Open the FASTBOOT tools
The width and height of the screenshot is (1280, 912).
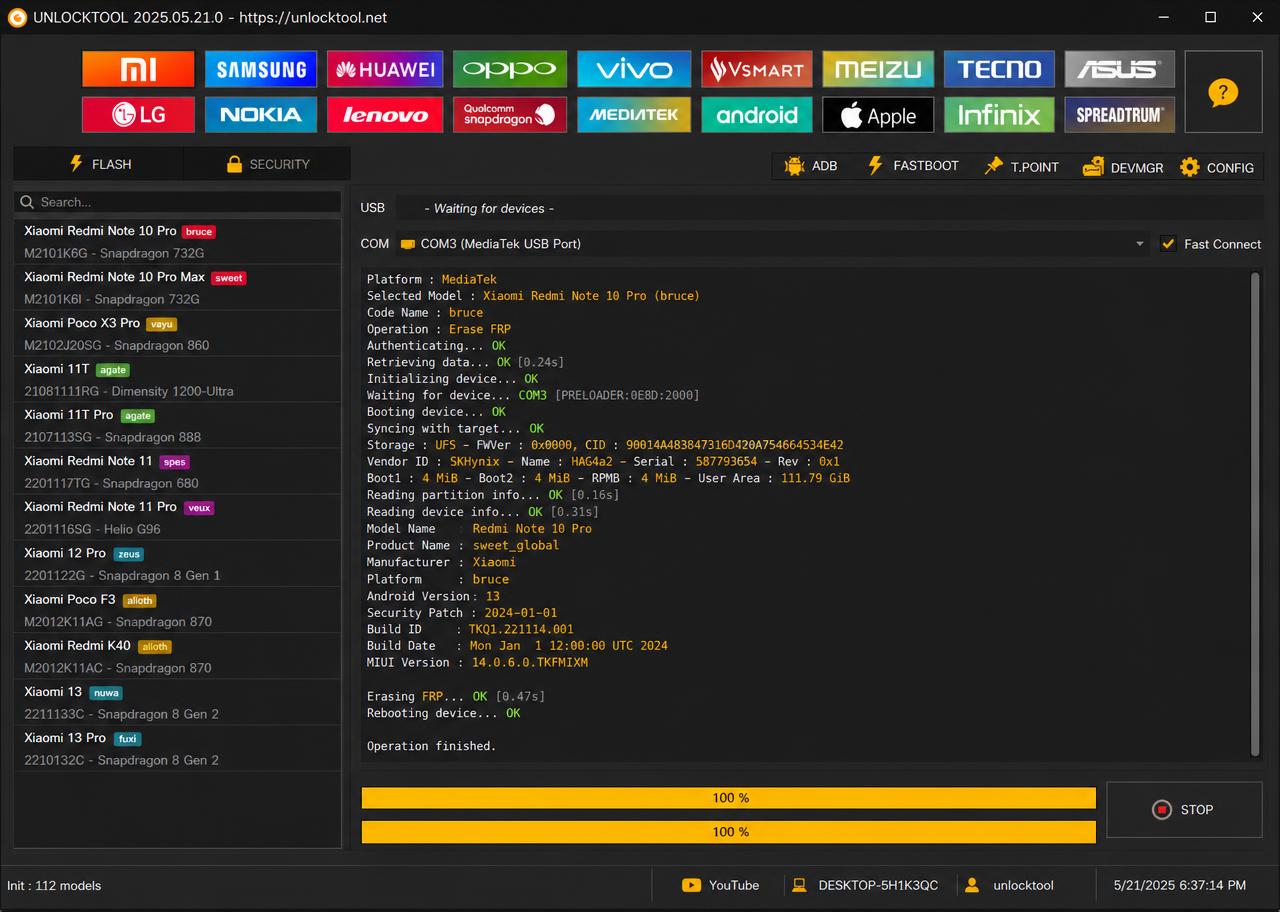click(912, 166)
